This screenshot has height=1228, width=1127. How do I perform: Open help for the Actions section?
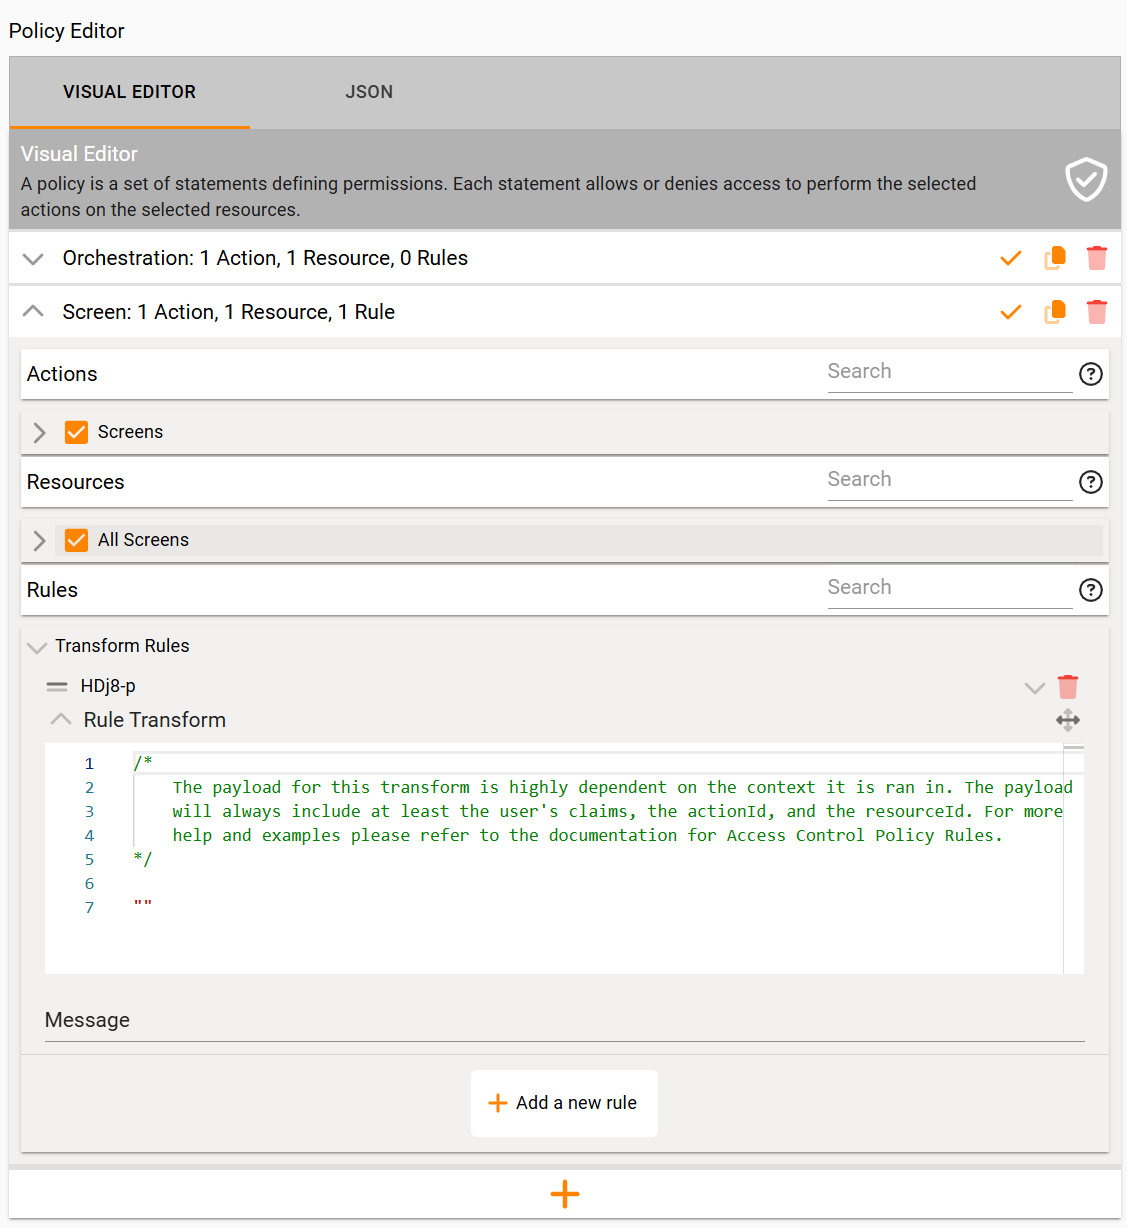point(1090,374)
